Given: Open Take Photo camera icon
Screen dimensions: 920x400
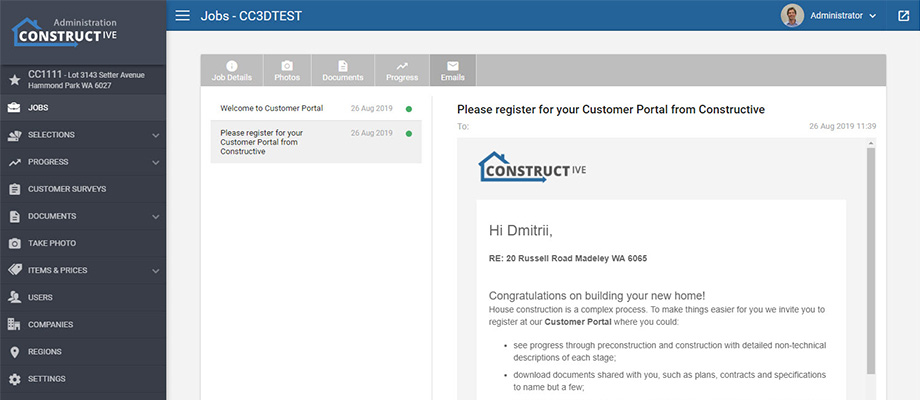Looking at the screenshot, I should (15, 243).
